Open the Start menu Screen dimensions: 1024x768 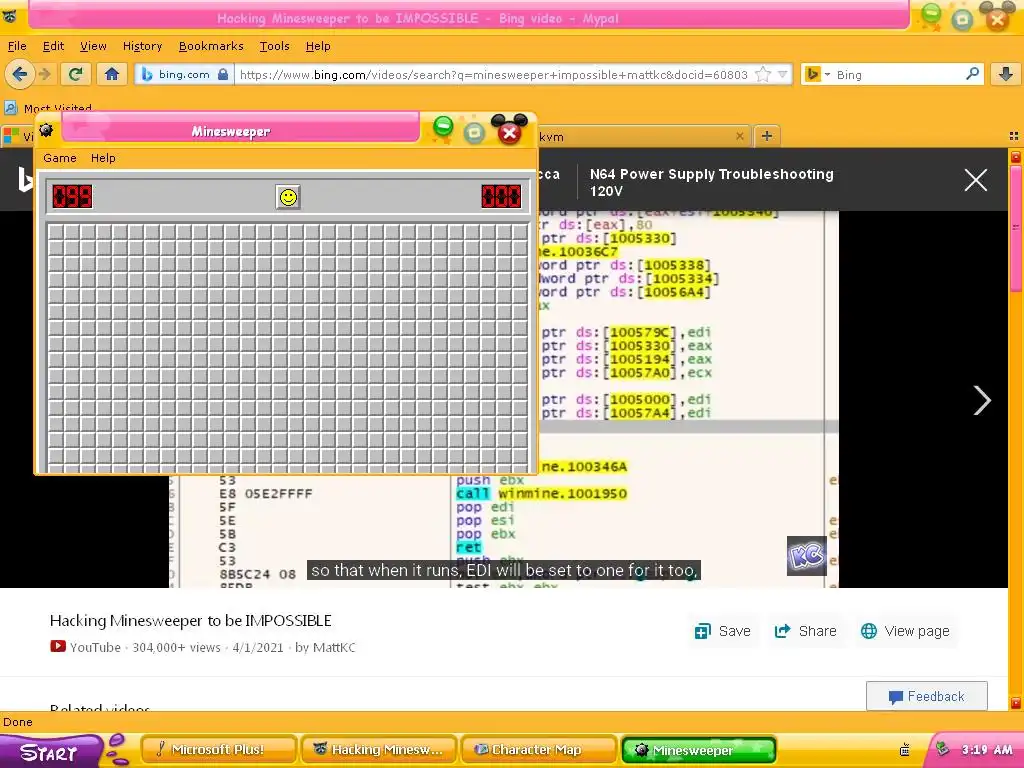click(x=50, y=752)
